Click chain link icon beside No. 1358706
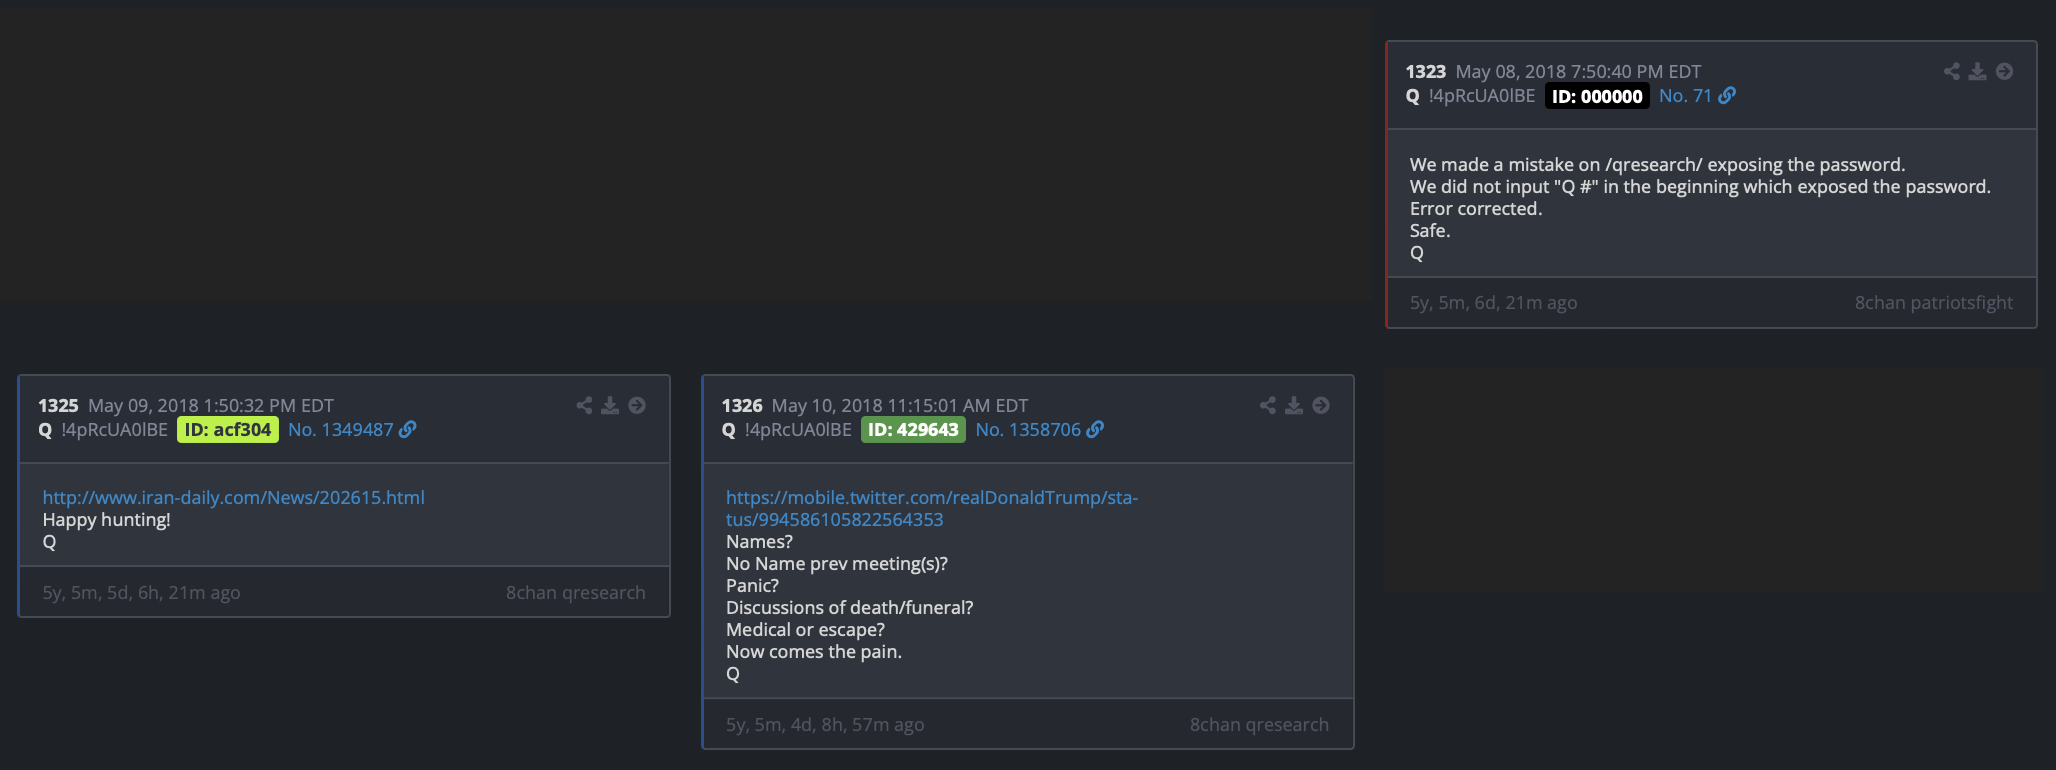2056x770 pixels. coord(1095,430)
